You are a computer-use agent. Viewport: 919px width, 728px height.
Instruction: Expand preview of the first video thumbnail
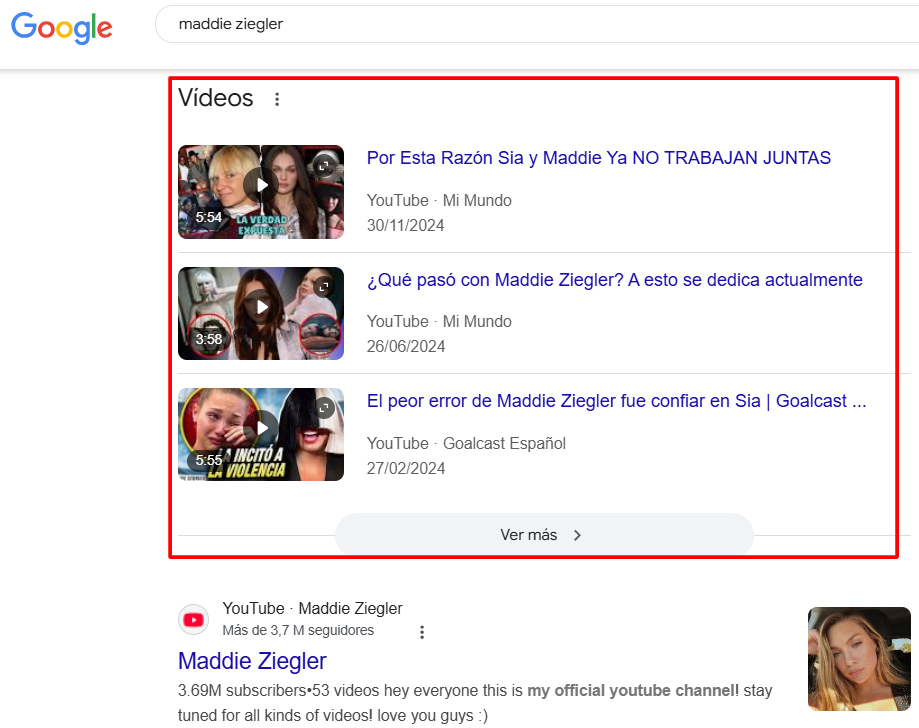coord(323,166)
